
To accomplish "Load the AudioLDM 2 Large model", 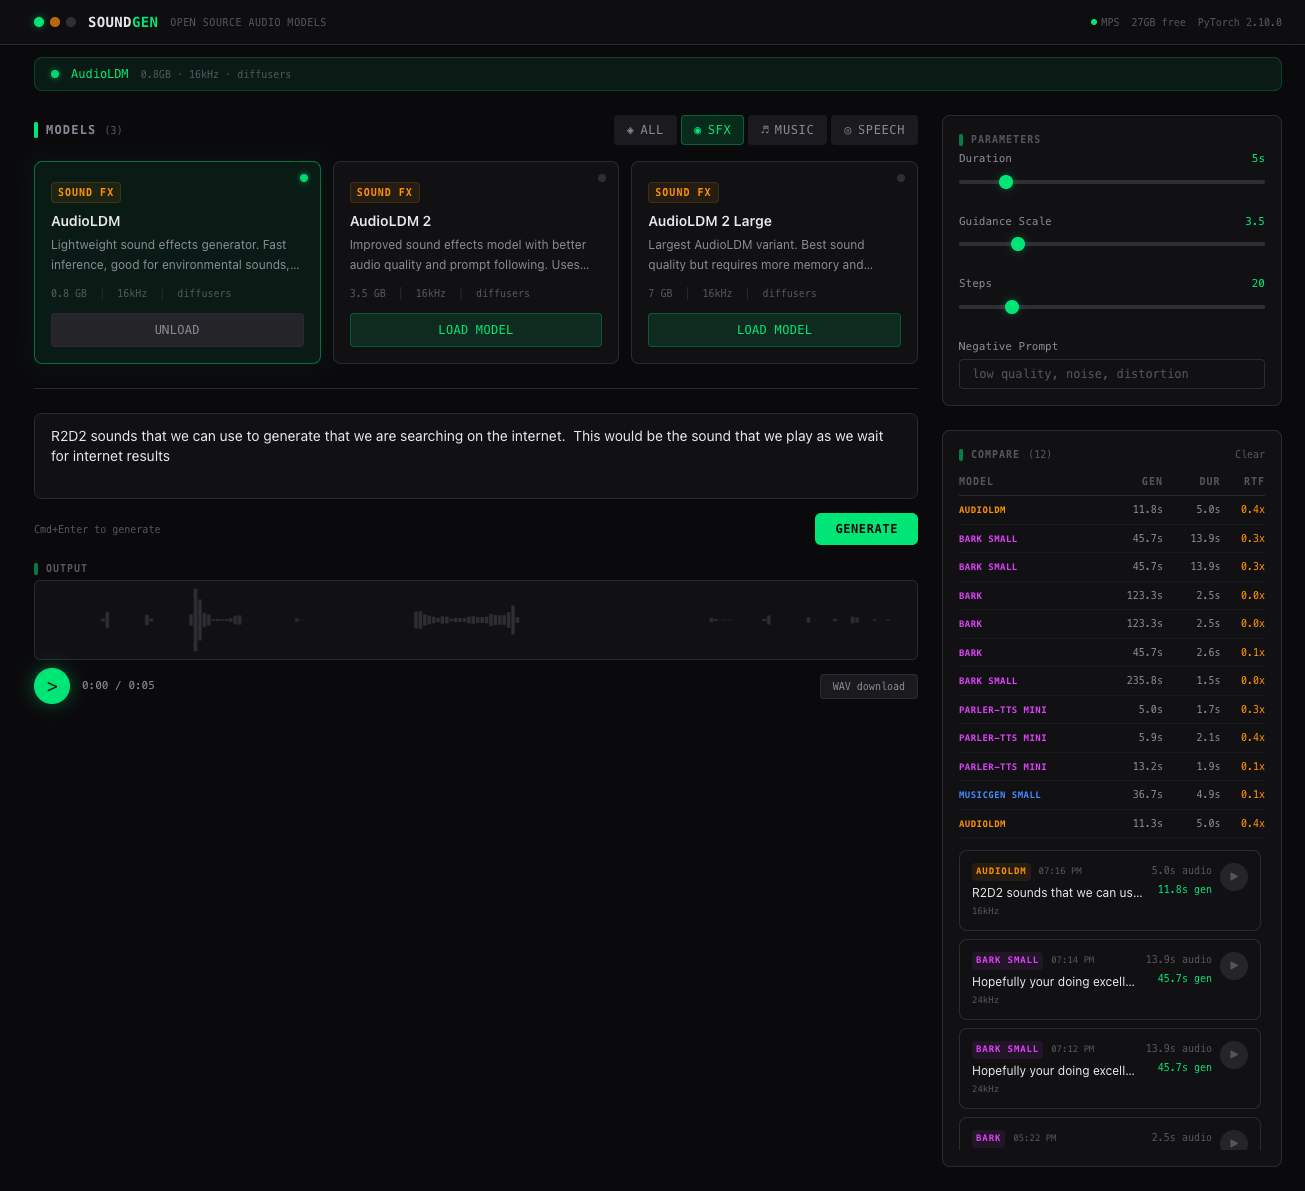I will tap(774, 330).
